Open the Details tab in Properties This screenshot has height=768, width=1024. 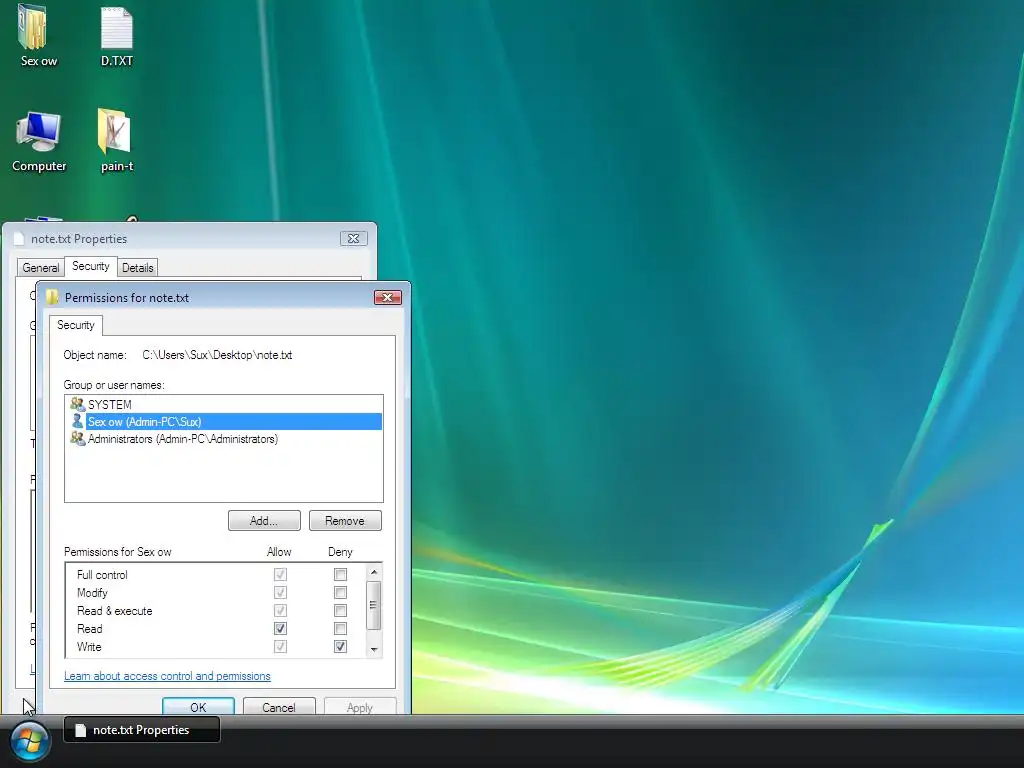[x=138, y=268]
